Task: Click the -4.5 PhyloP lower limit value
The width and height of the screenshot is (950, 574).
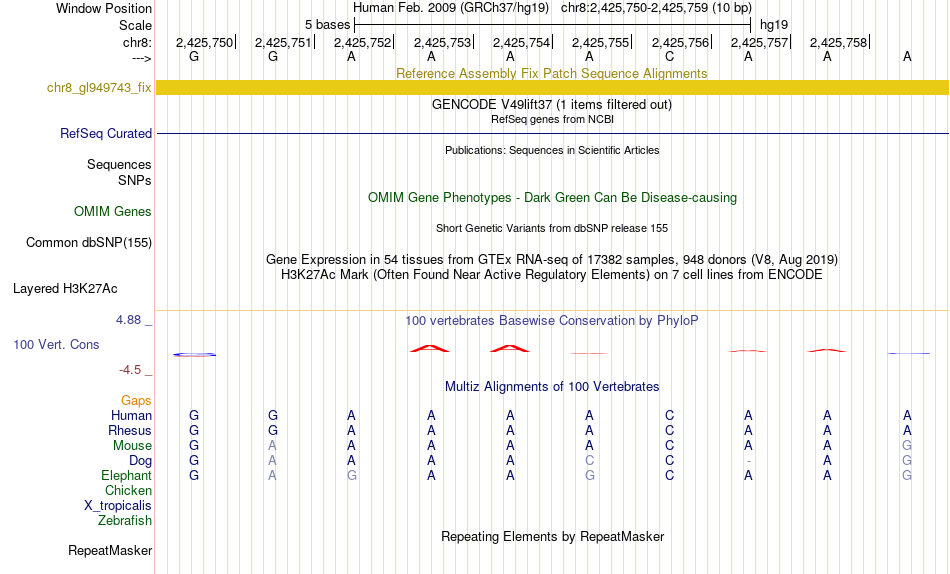Action: coord(130,370)
